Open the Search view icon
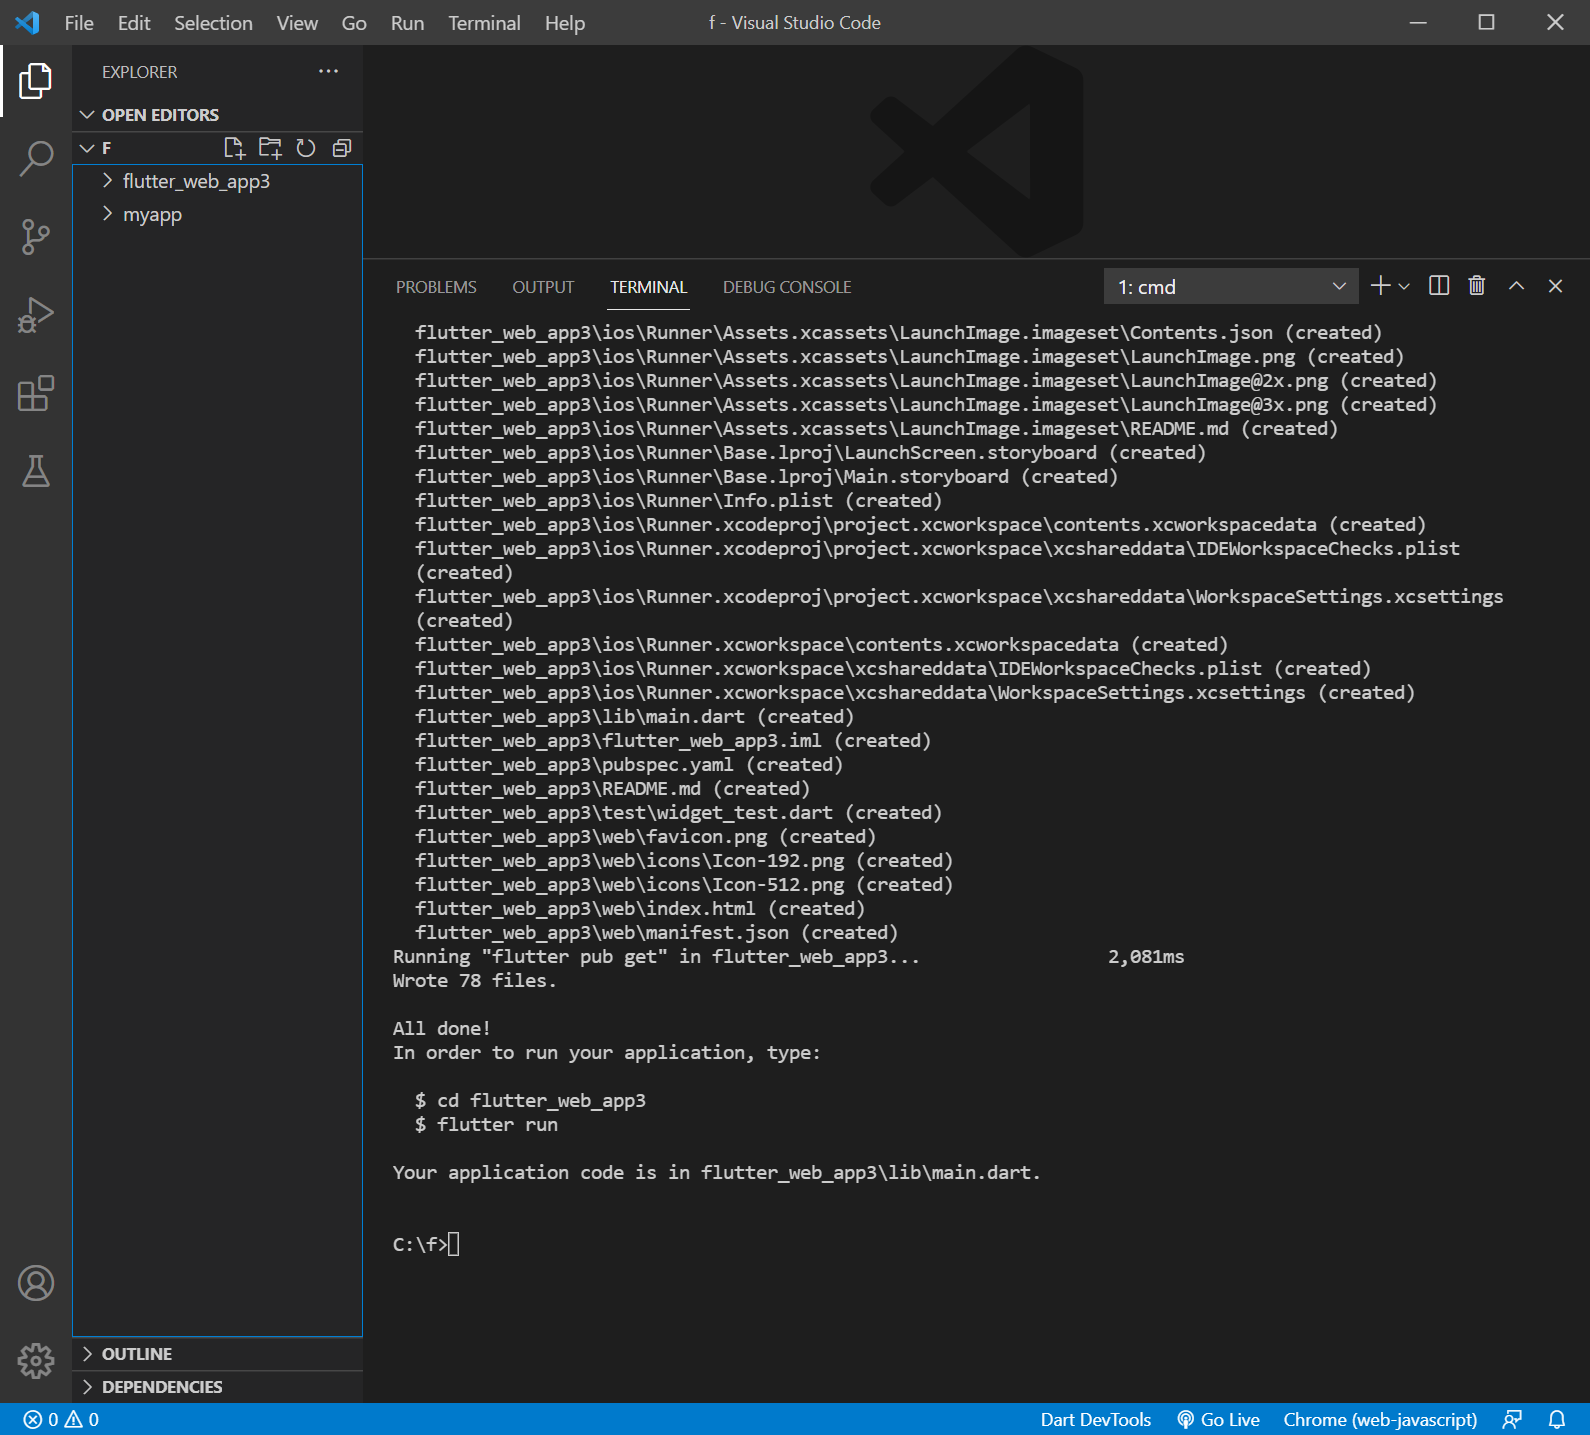 point(36,158)
